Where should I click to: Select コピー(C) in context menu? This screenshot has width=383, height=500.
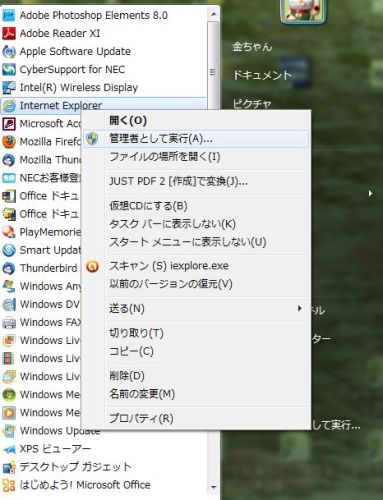[x=196, y=351]
